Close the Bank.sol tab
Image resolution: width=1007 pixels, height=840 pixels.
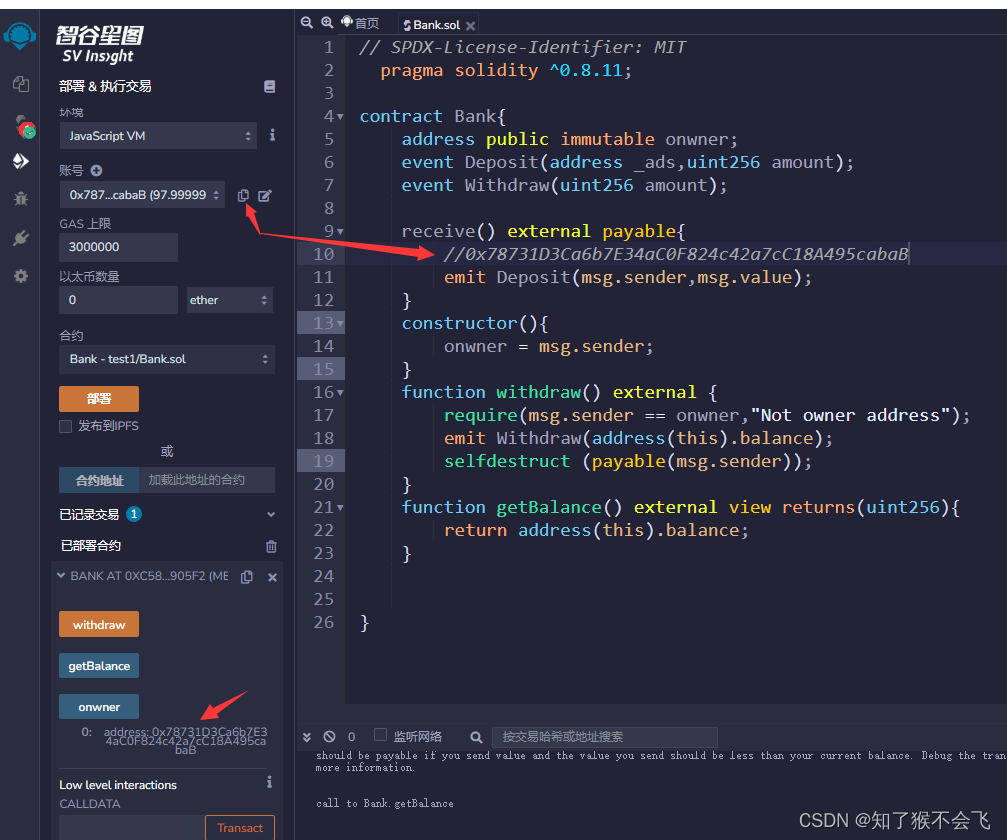point(471,26)
